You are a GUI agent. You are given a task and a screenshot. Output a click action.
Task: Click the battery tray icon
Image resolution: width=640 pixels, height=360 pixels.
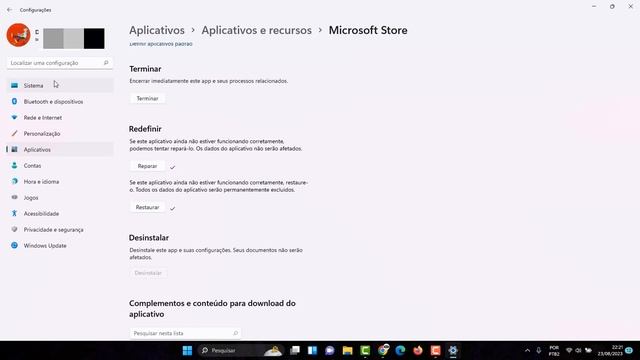[588, 351]
